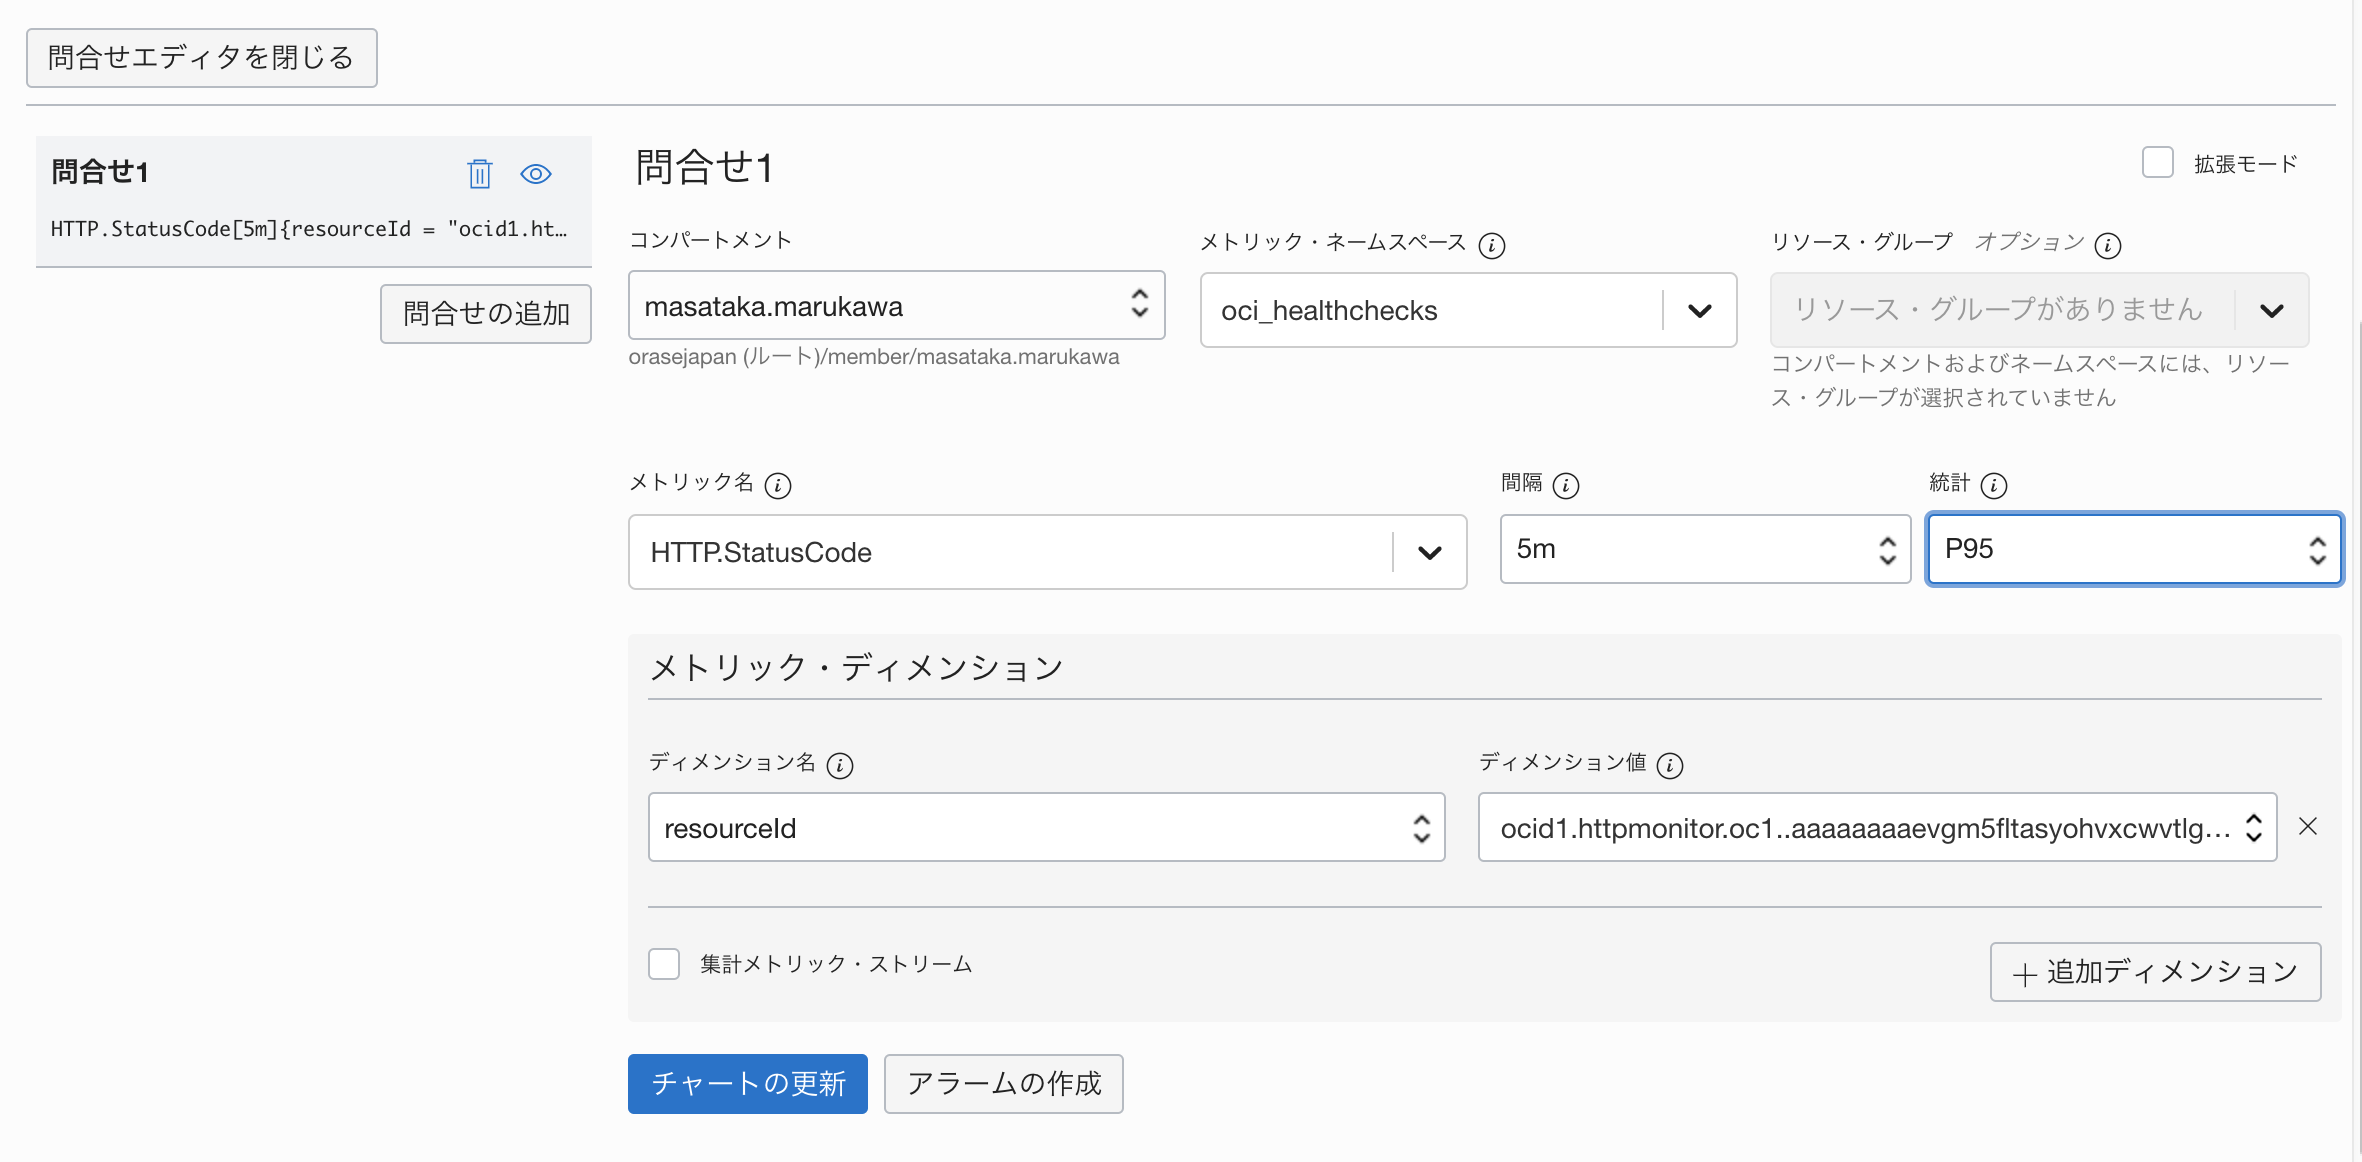
Task: Click the info icon beside ディメンション名
Action: click(840, 766)
